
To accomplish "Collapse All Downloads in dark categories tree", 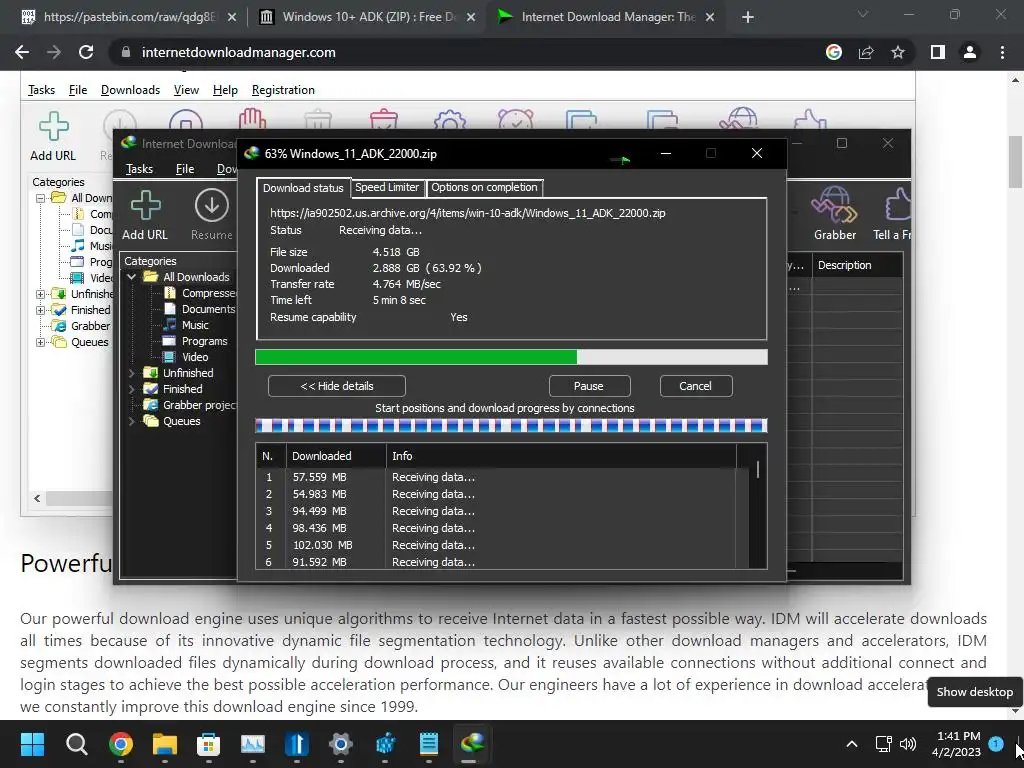I will pyautogui.click(x=131, y=277).
